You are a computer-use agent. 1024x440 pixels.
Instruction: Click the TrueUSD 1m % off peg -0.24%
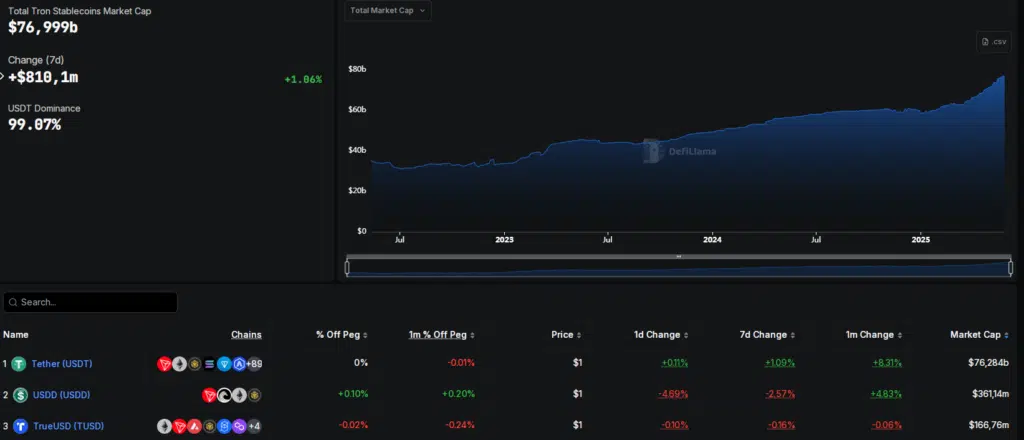coord(460,426)
